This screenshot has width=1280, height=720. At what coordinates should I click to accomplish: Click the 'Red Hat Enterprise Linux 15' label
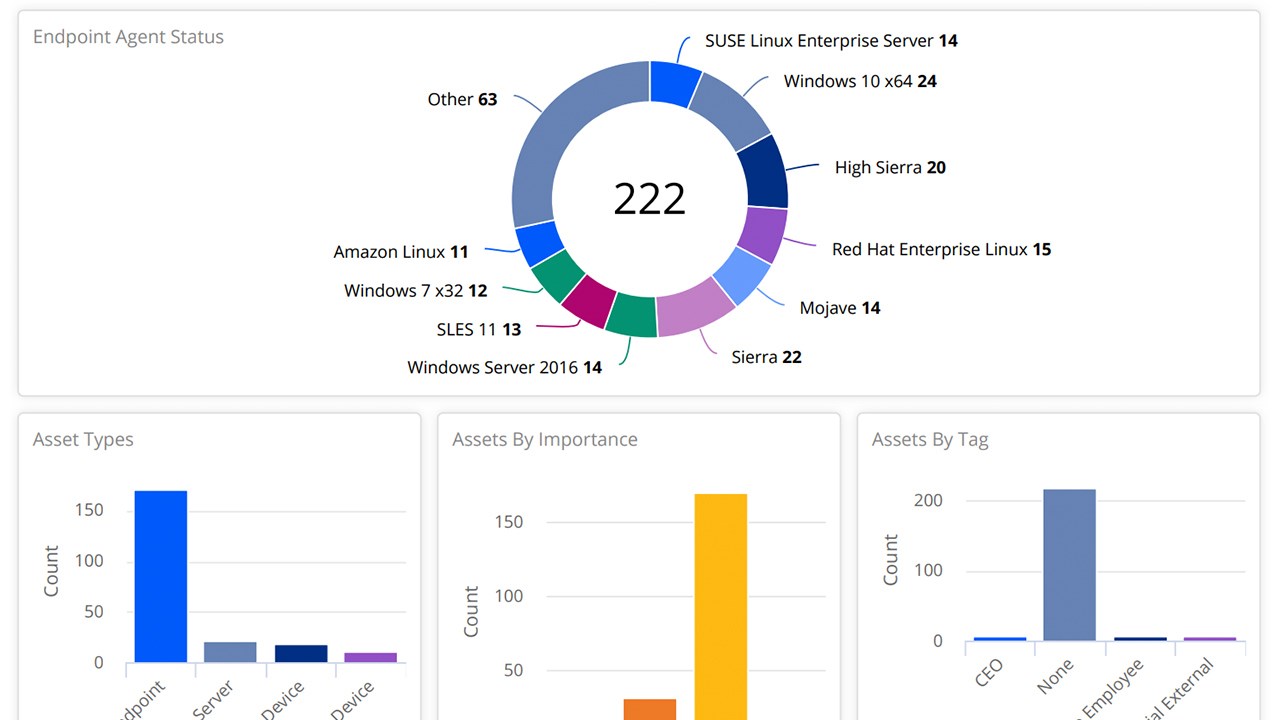point(941,249)
